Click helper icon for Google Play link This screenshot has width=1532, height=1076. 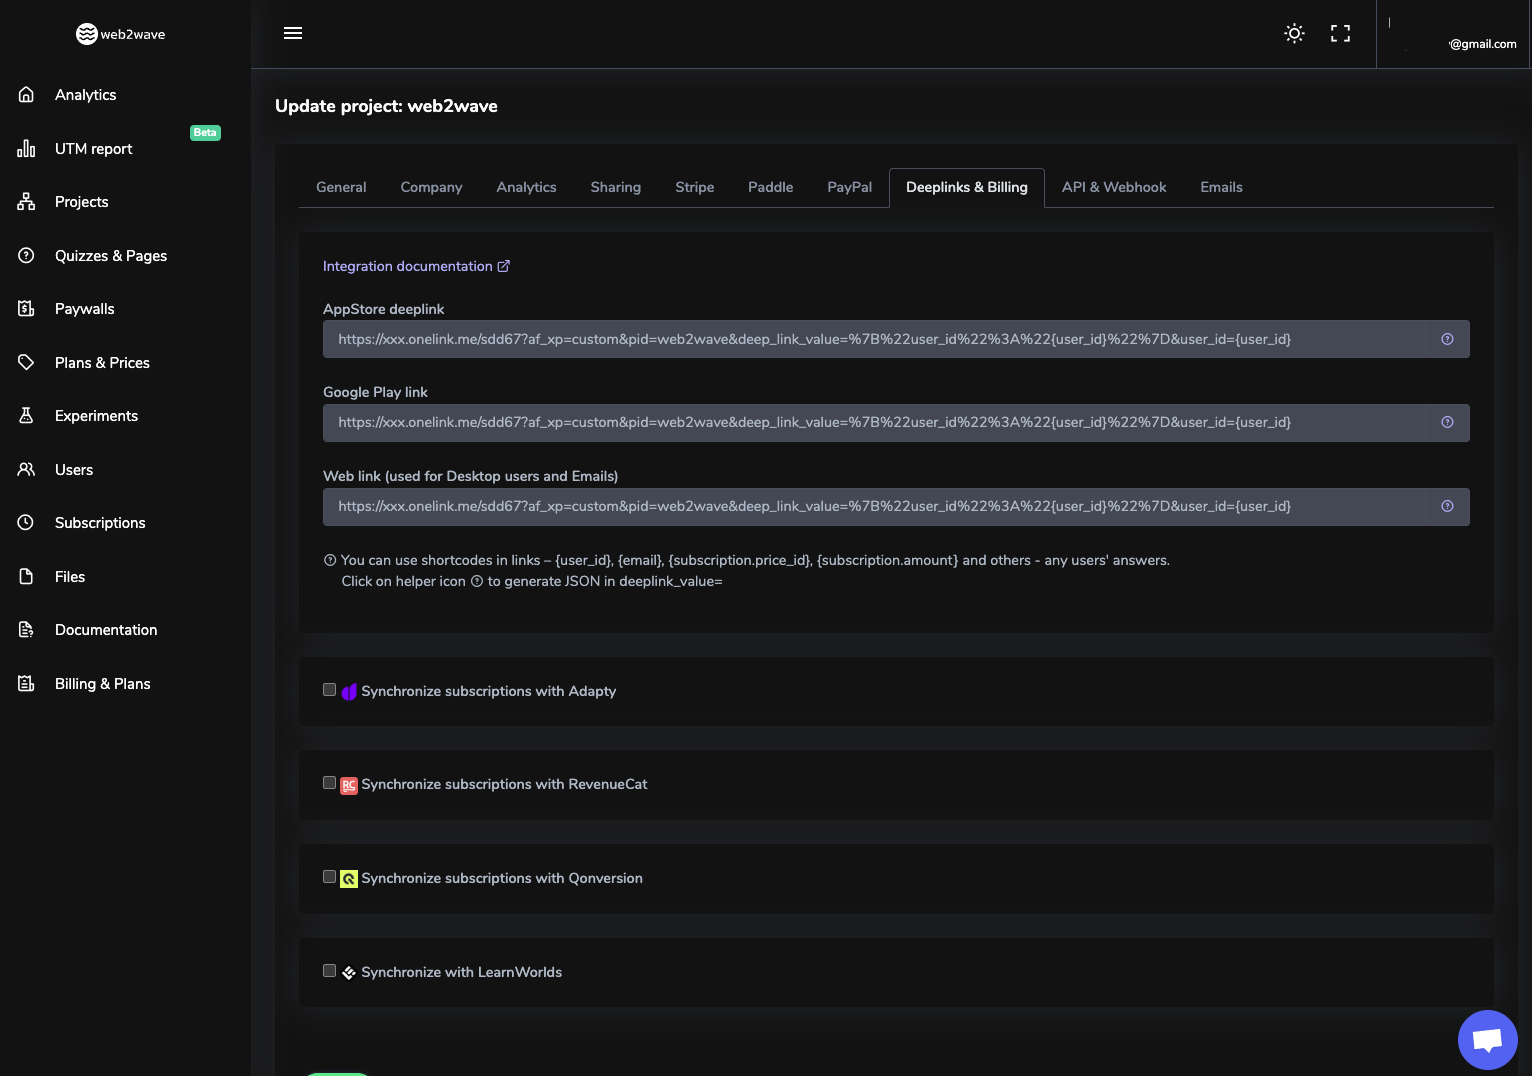(1447, 422)
